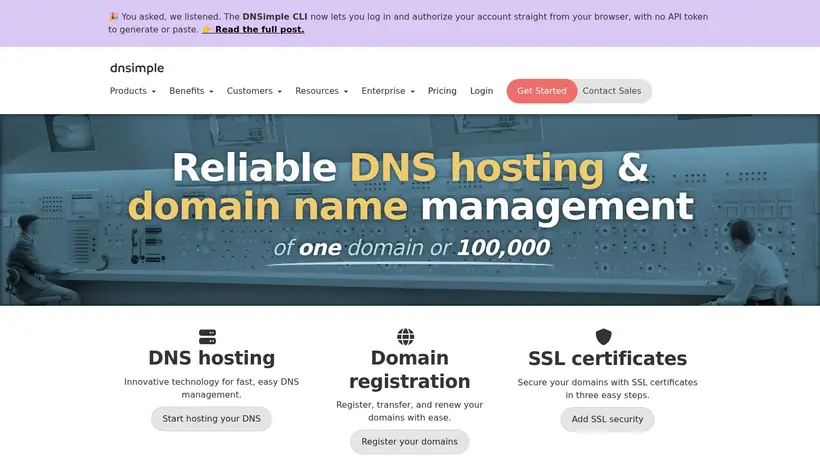
Task: Click the Domain registration heading
Action: [409, 370]
